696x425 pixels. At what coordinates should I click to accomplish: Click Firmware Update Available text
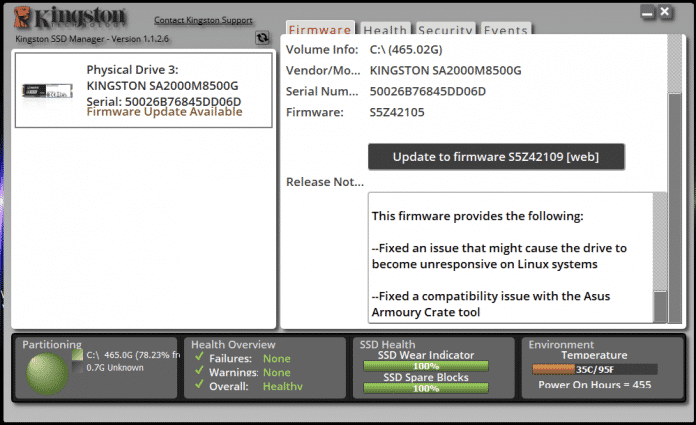point(164,112)
